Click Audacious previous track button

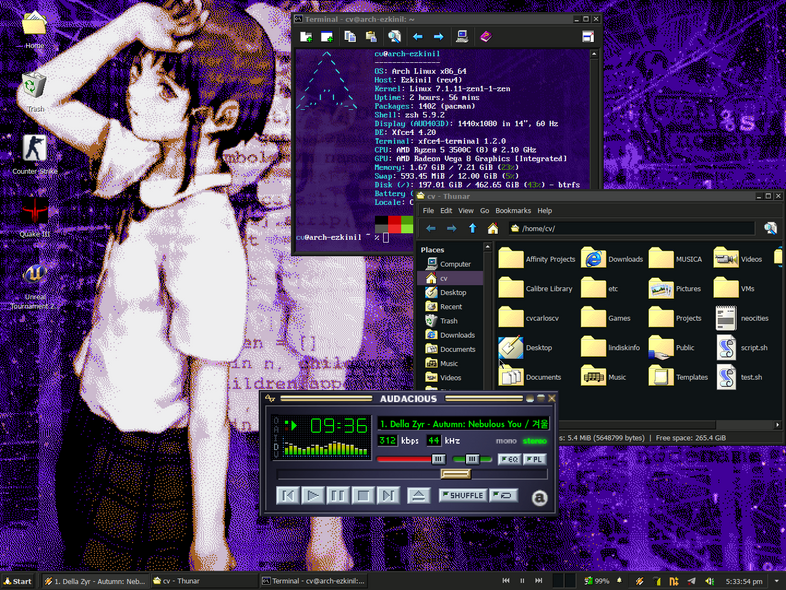[x=288, y=496]
